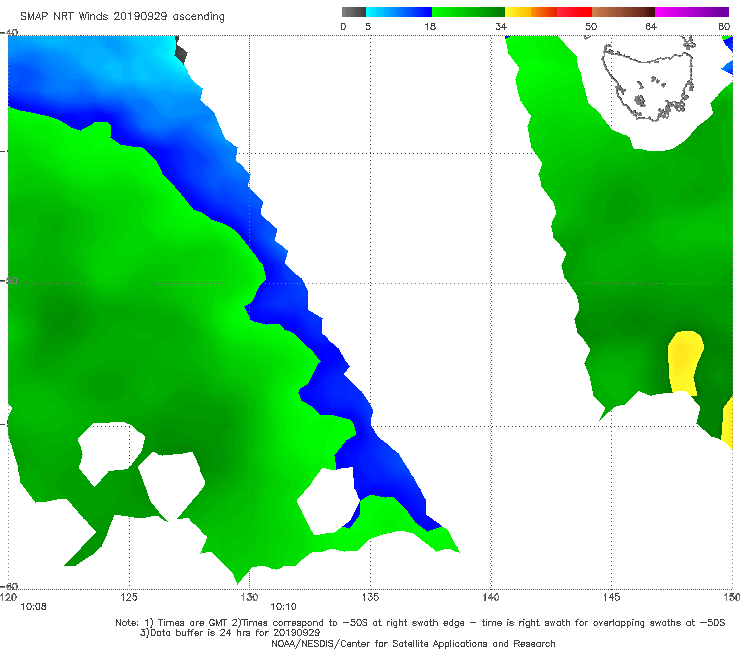Click the brown 50-64 segment of color bar
This screenshot has height=650, width=740.
pos(623,12)
